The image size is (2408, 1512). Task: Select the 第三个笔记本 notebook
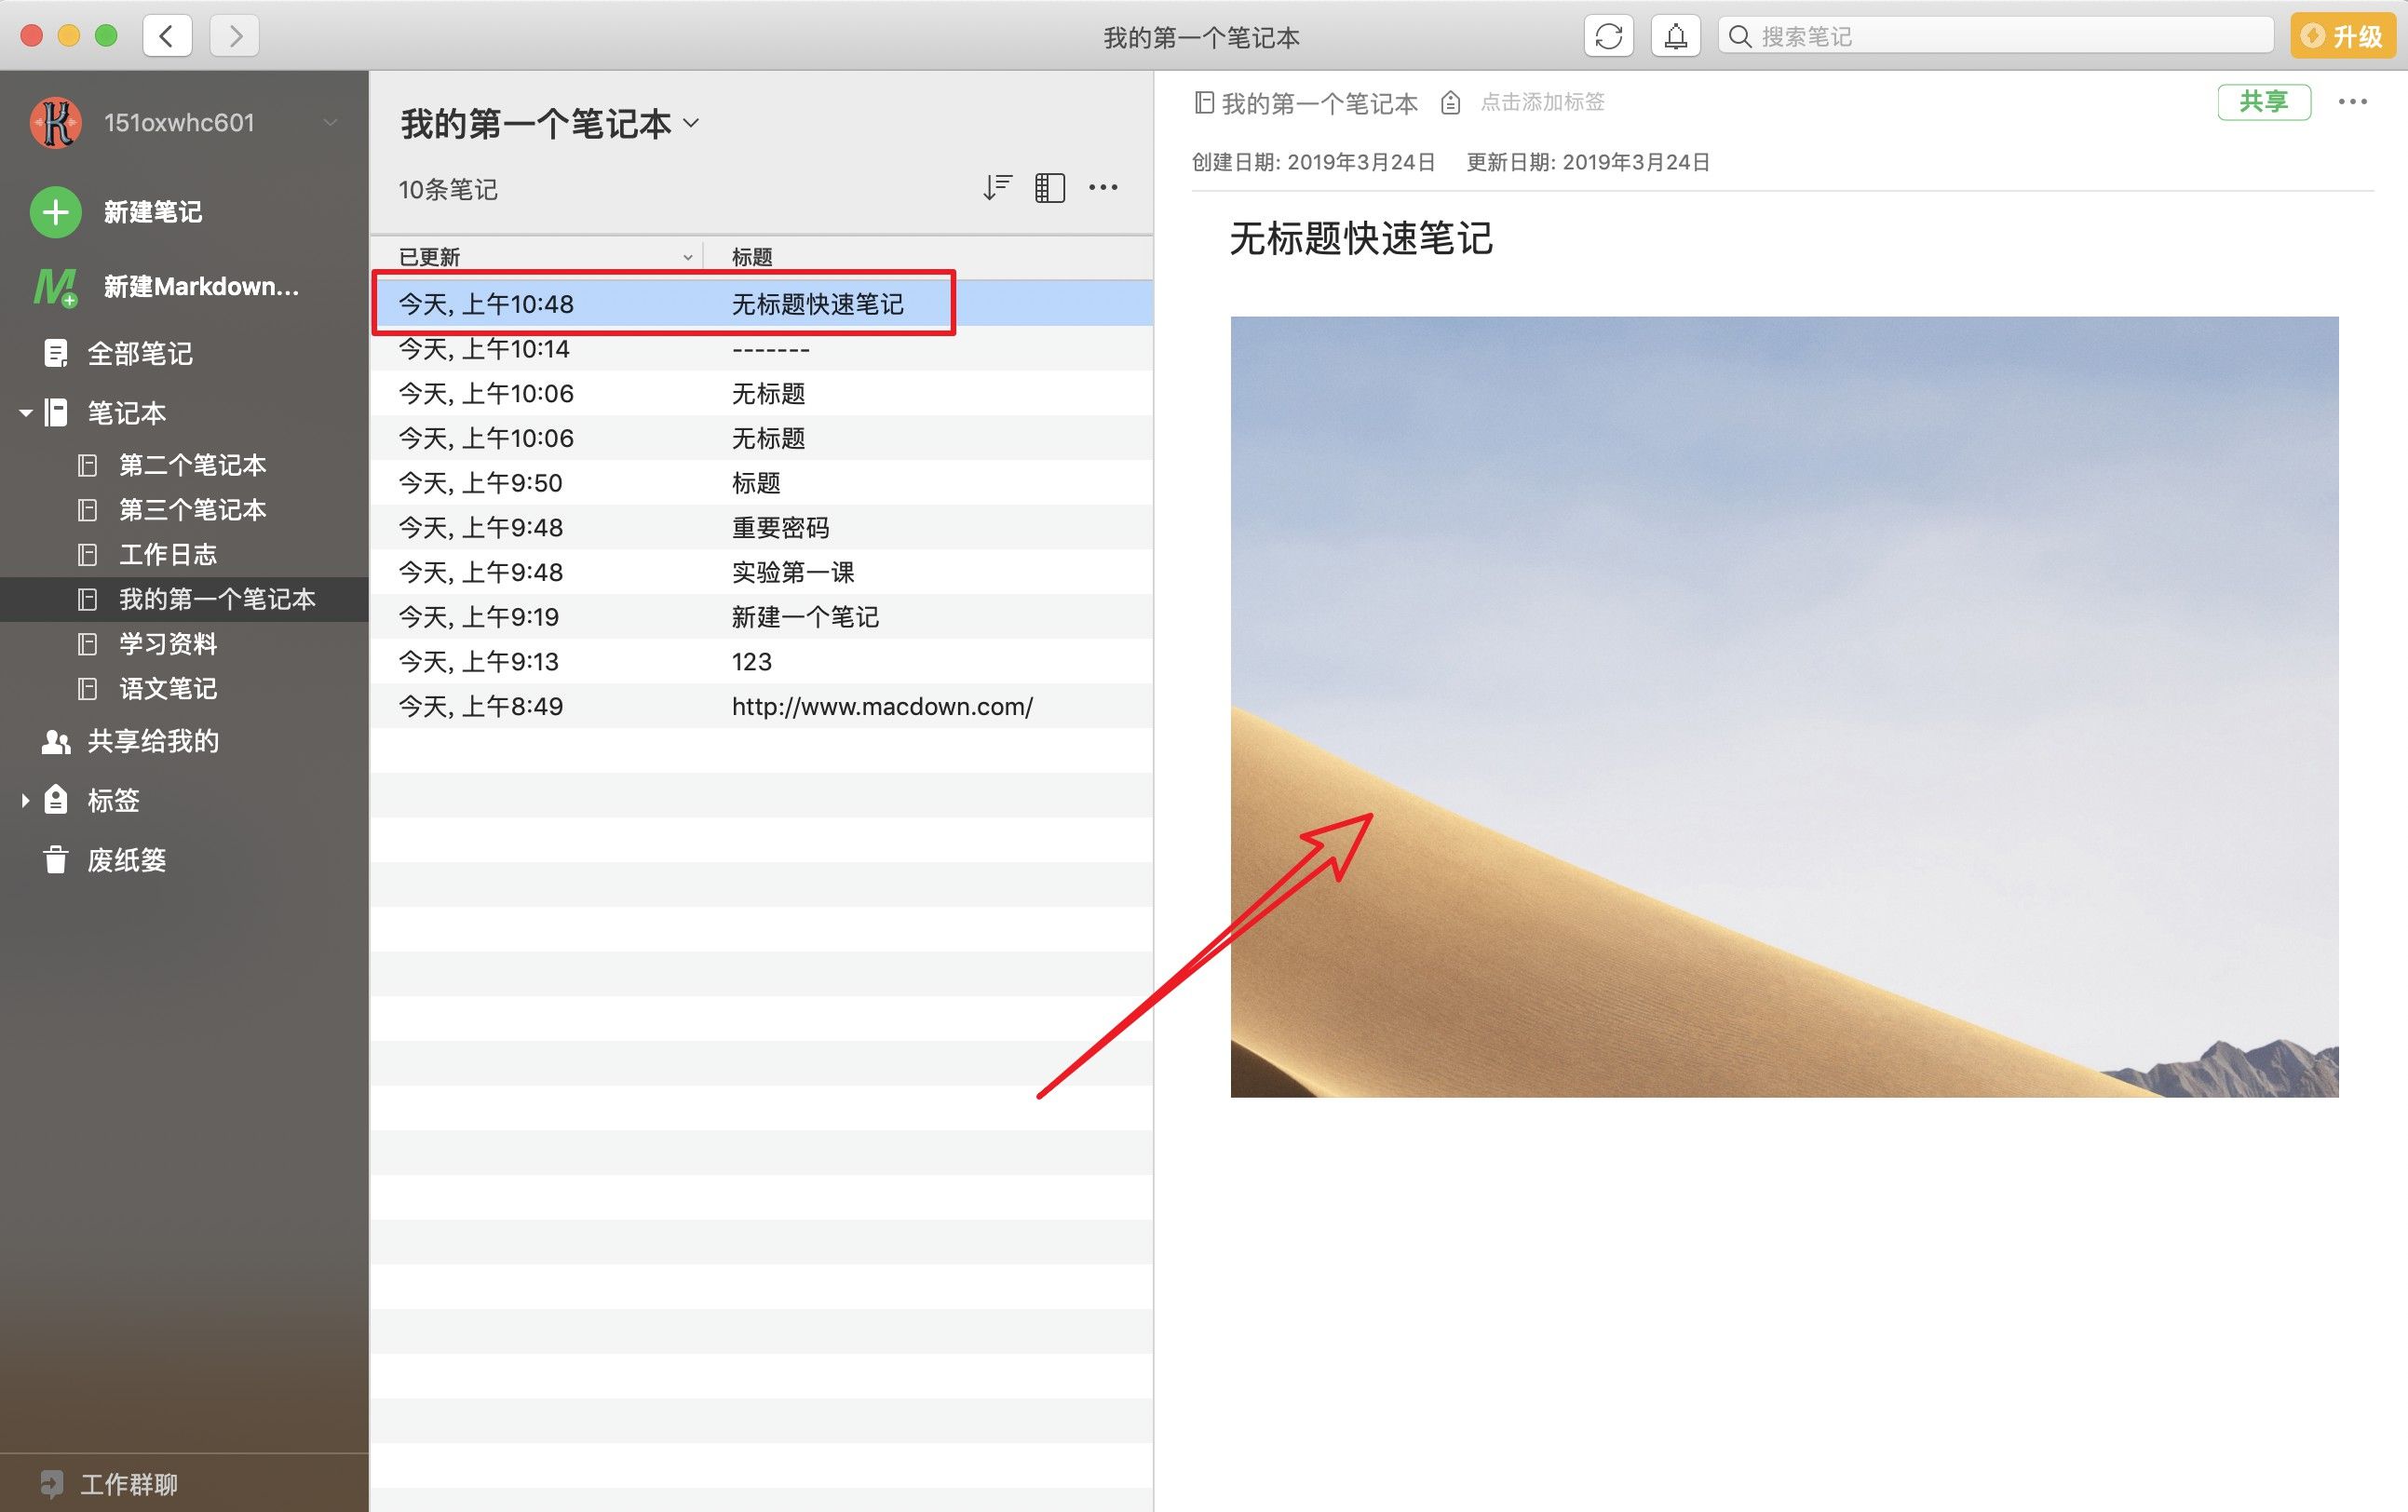pos(184,510)
